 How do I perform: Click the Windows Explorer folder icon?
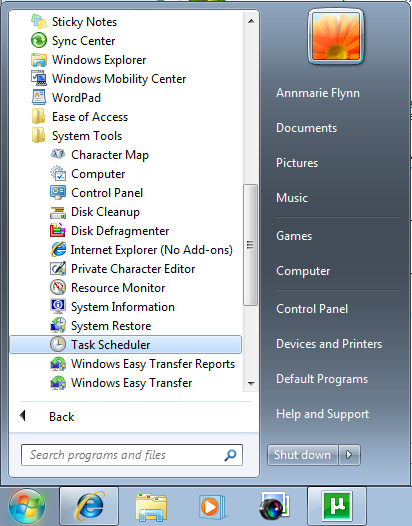pyautogui.click(x=39, y=60)
